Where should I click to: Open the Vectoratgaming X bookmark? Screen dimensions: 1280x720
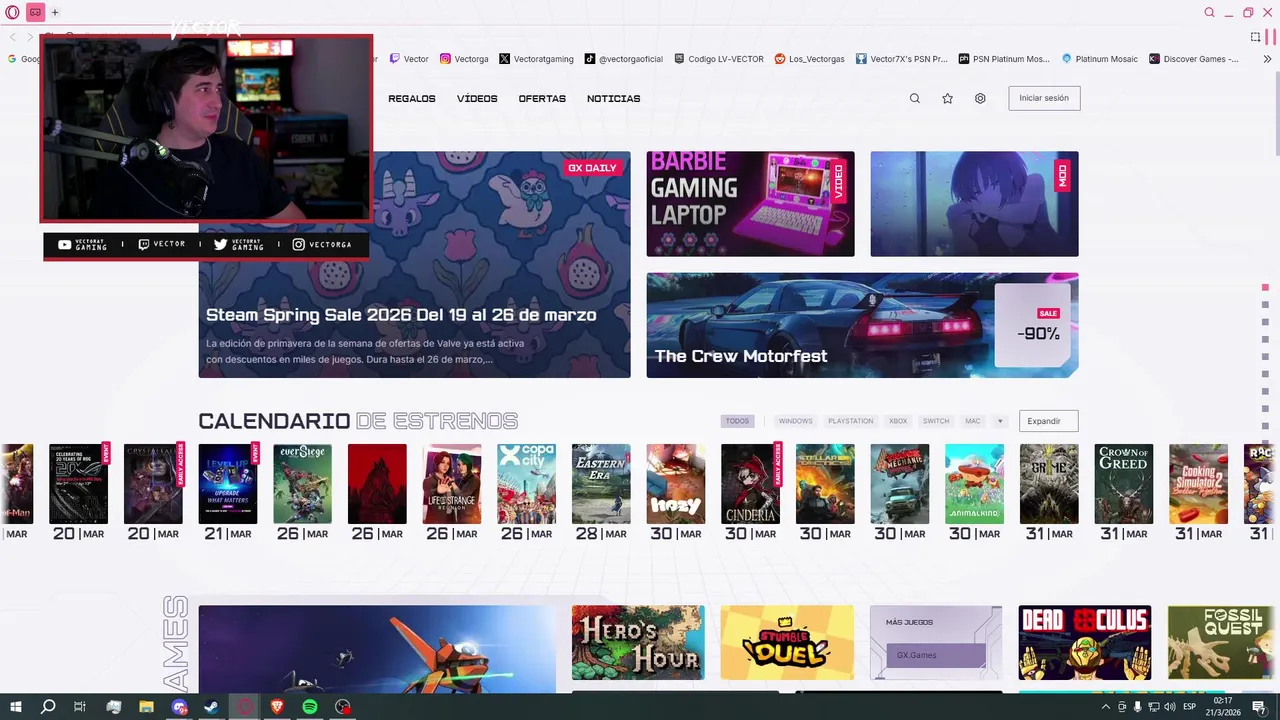[x=536, y=59]
